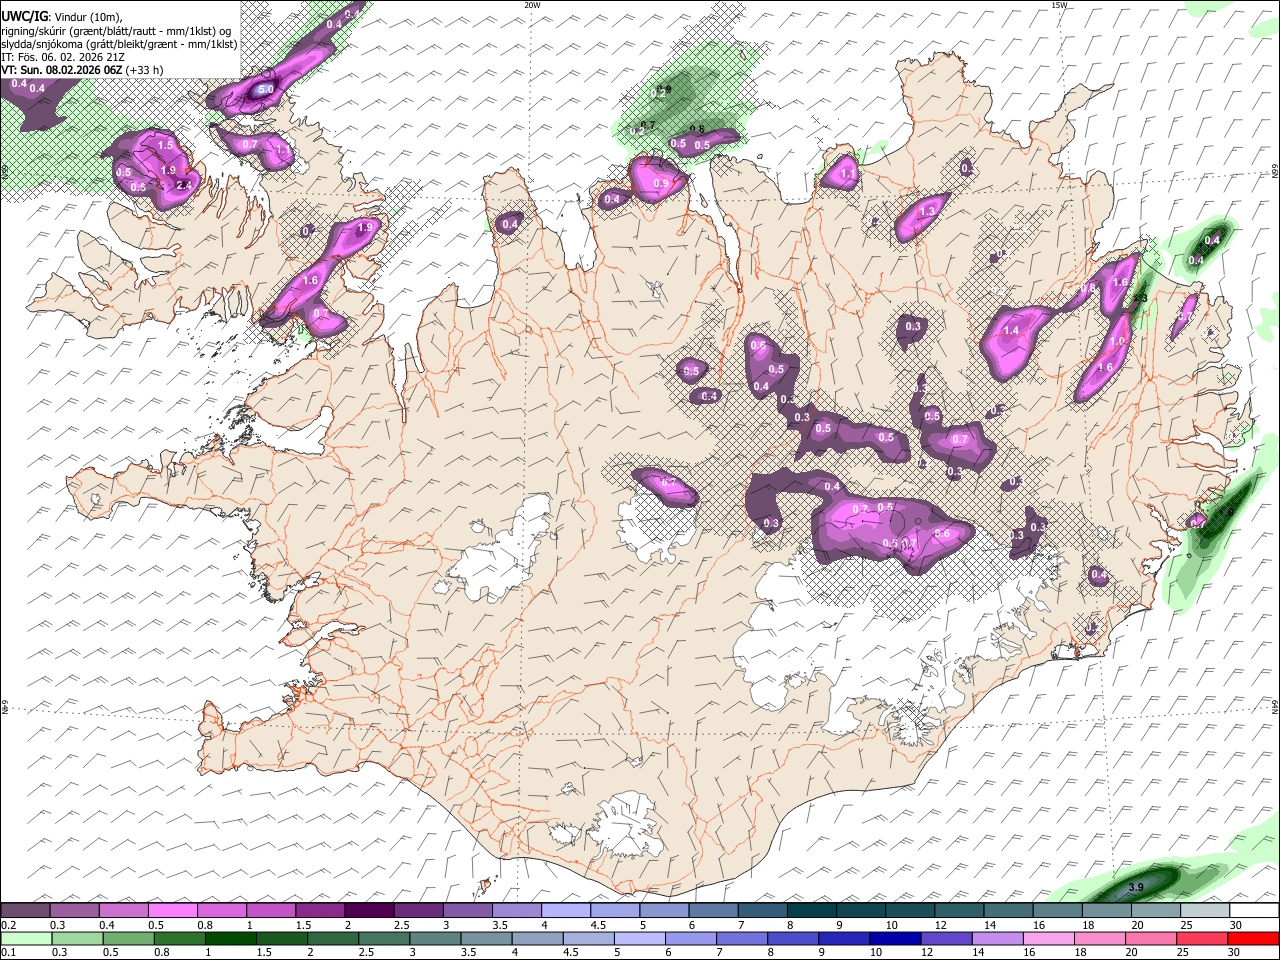Click the '0.1' label under the lower legend row
The image size is (1280, 960).
tap(9, 952)
